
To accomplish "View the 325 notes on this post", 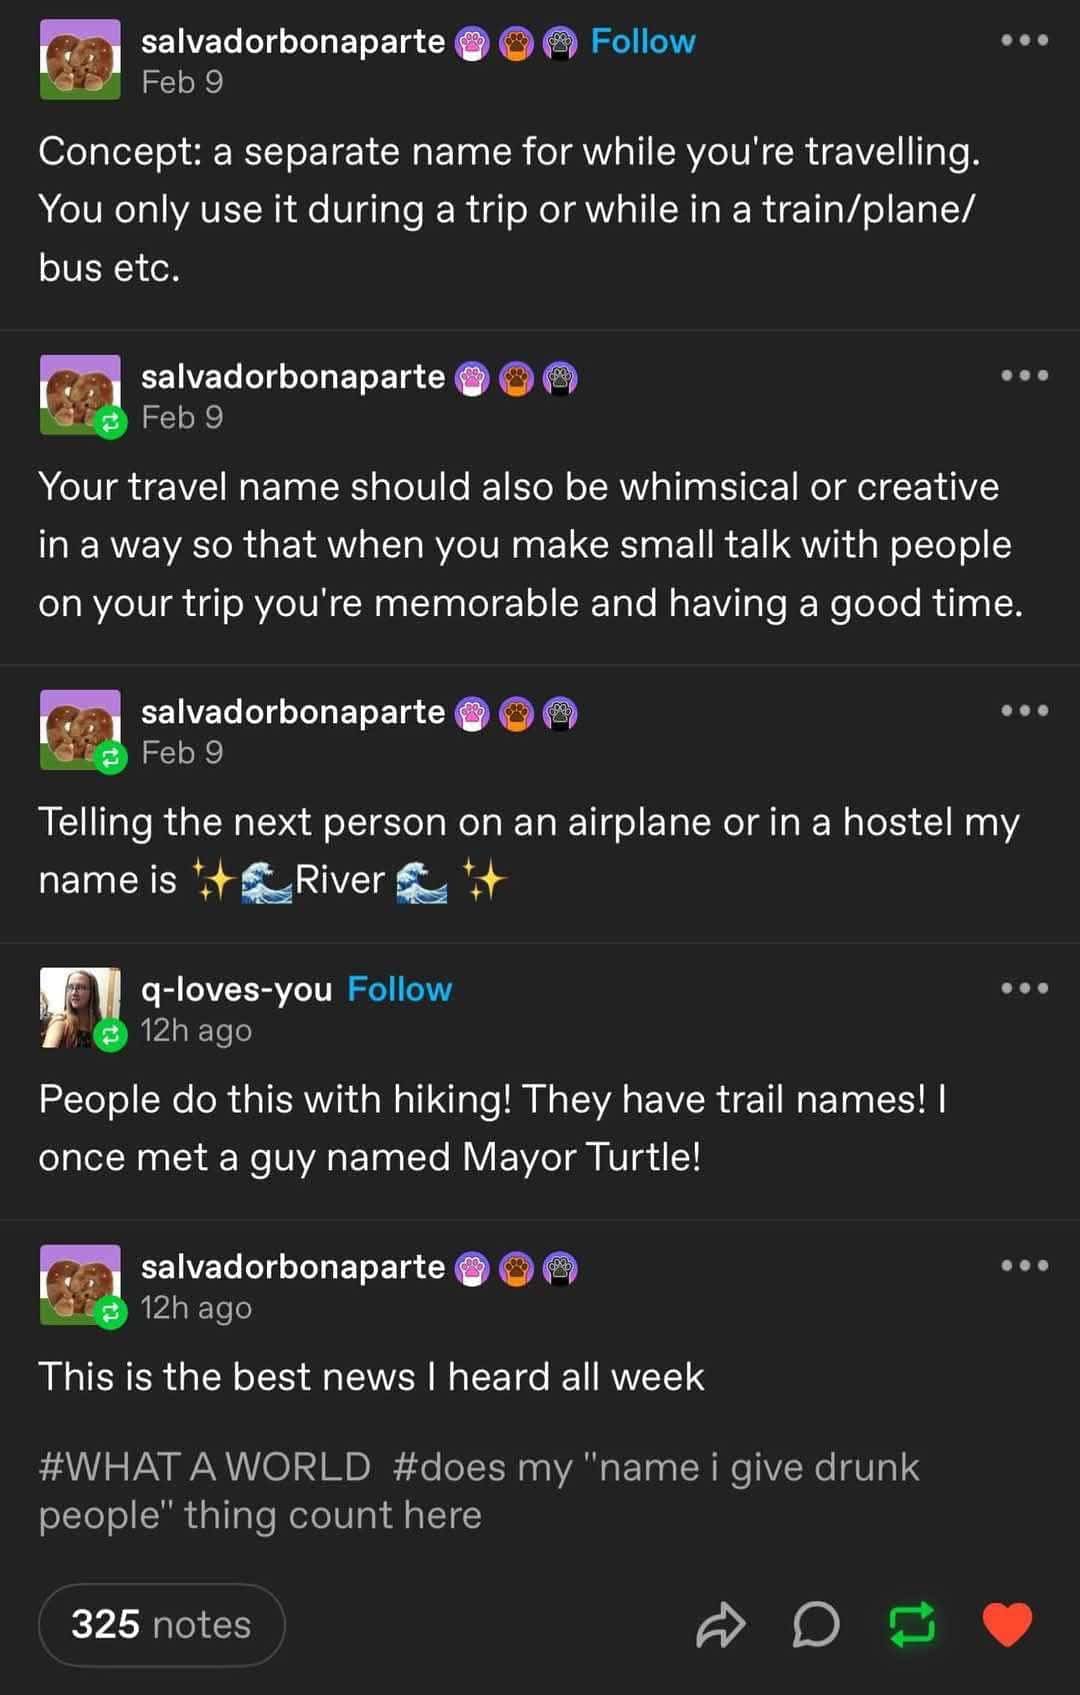I will coord(162,1623).
